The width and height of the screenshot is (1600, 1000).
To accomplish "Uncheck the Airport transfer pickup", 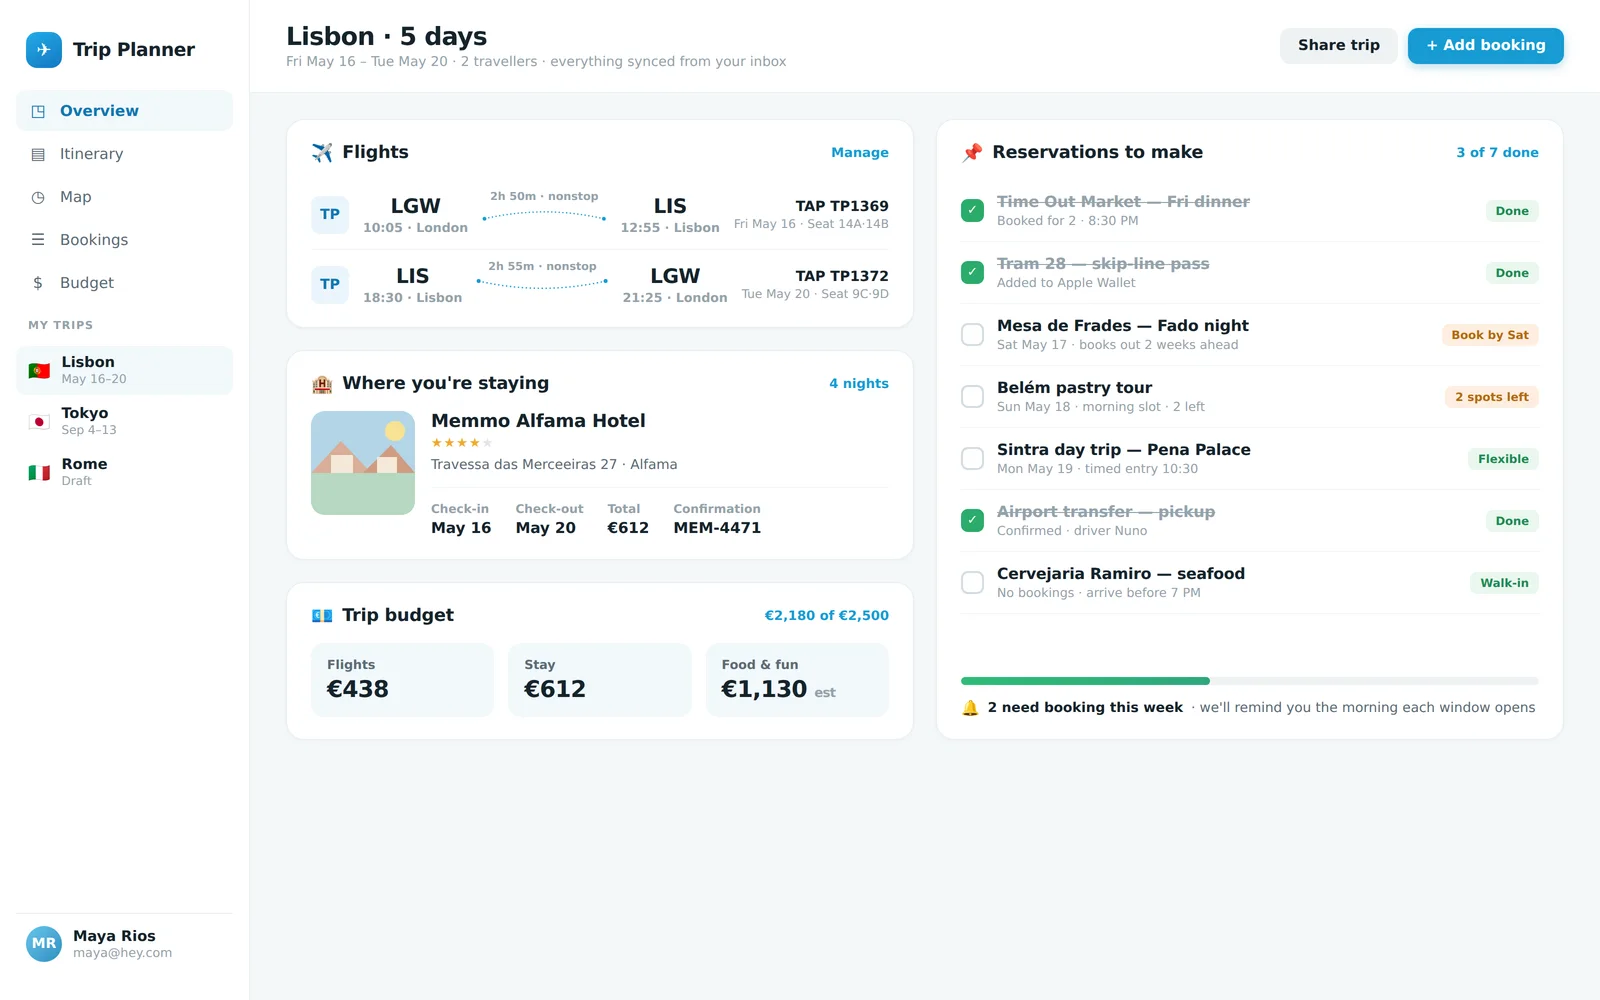I will pos(972,520).
